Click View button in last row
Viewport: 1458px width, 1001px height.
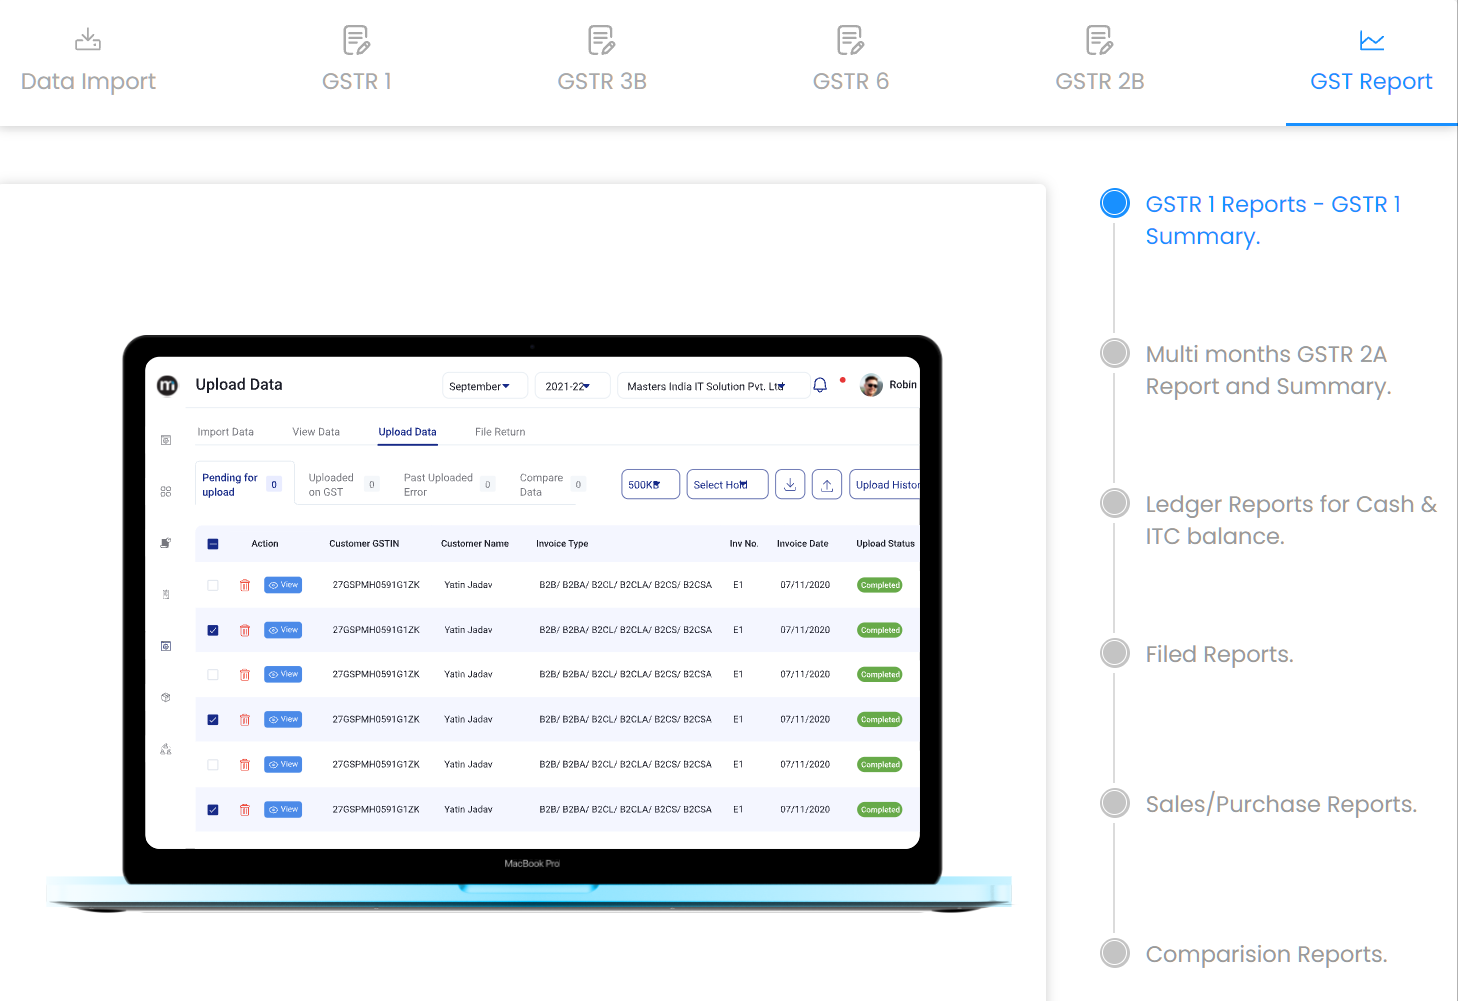283,809
